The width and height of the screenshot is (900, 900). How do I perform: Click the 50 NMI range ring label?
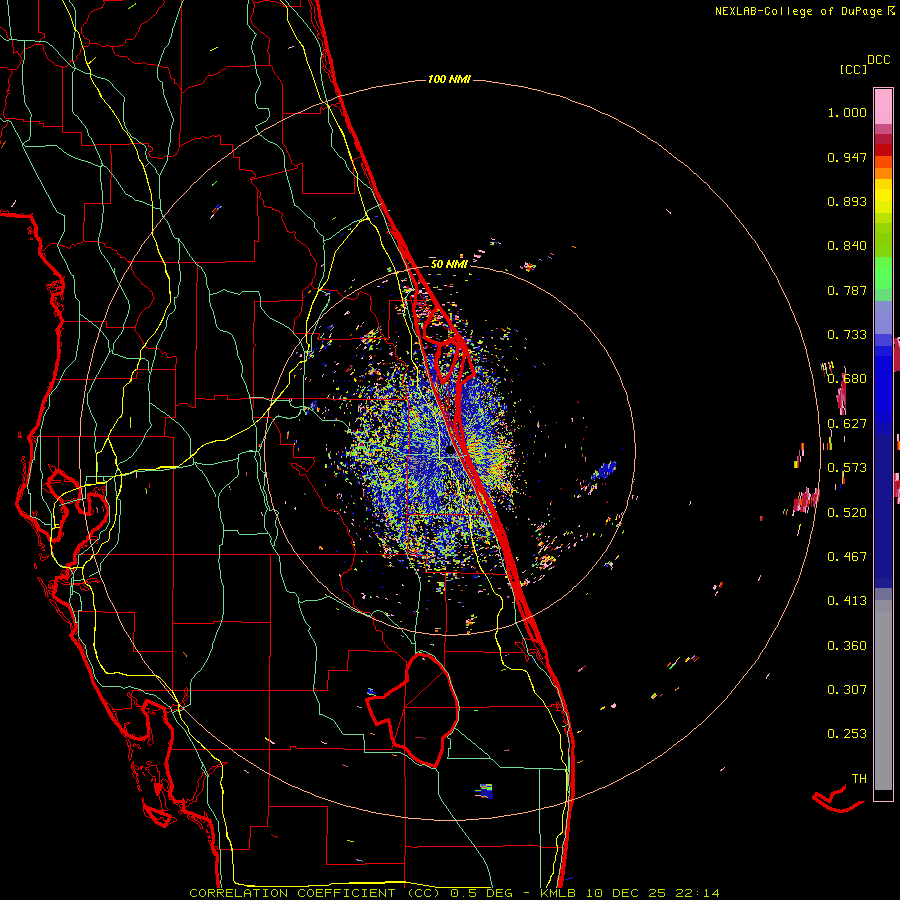point(449,264)
